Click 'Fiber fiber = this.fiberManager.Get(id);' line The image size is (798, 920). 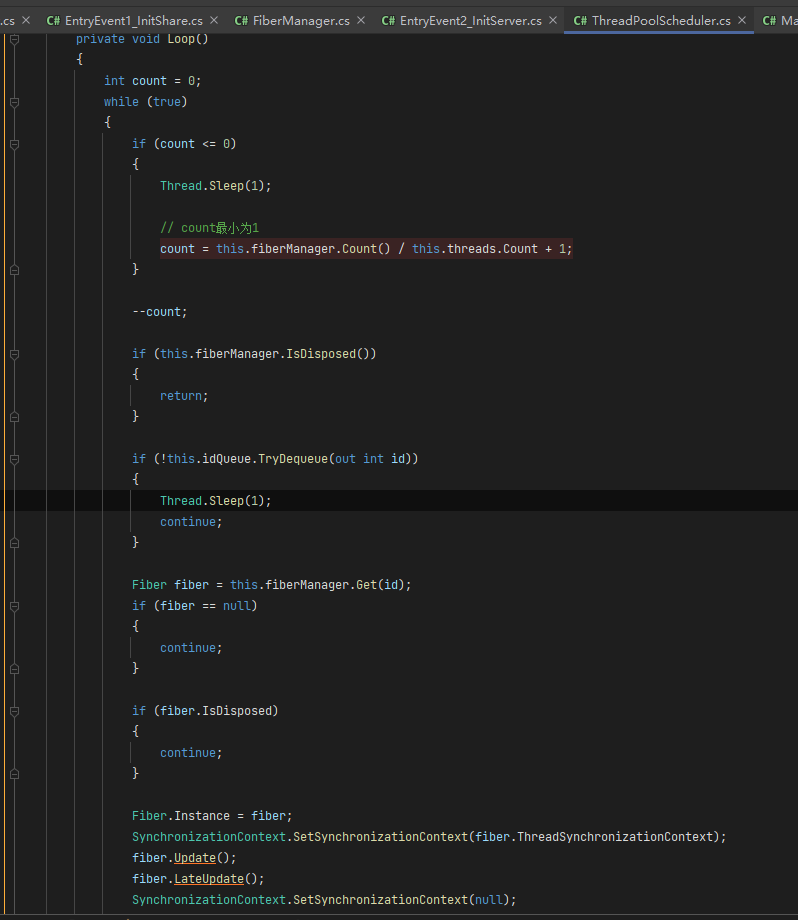(x=272, y=585)
